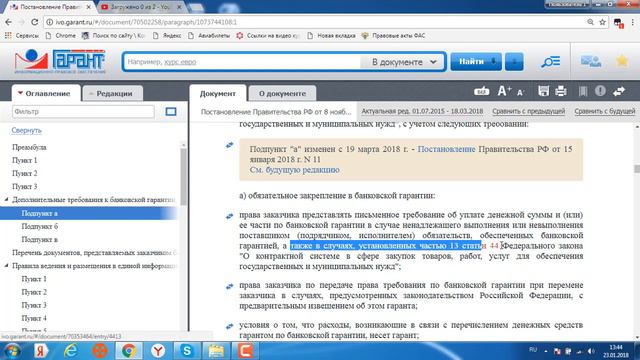Open the Chrome extension icon with red badge
640x360 pixels.
[618, 23]
